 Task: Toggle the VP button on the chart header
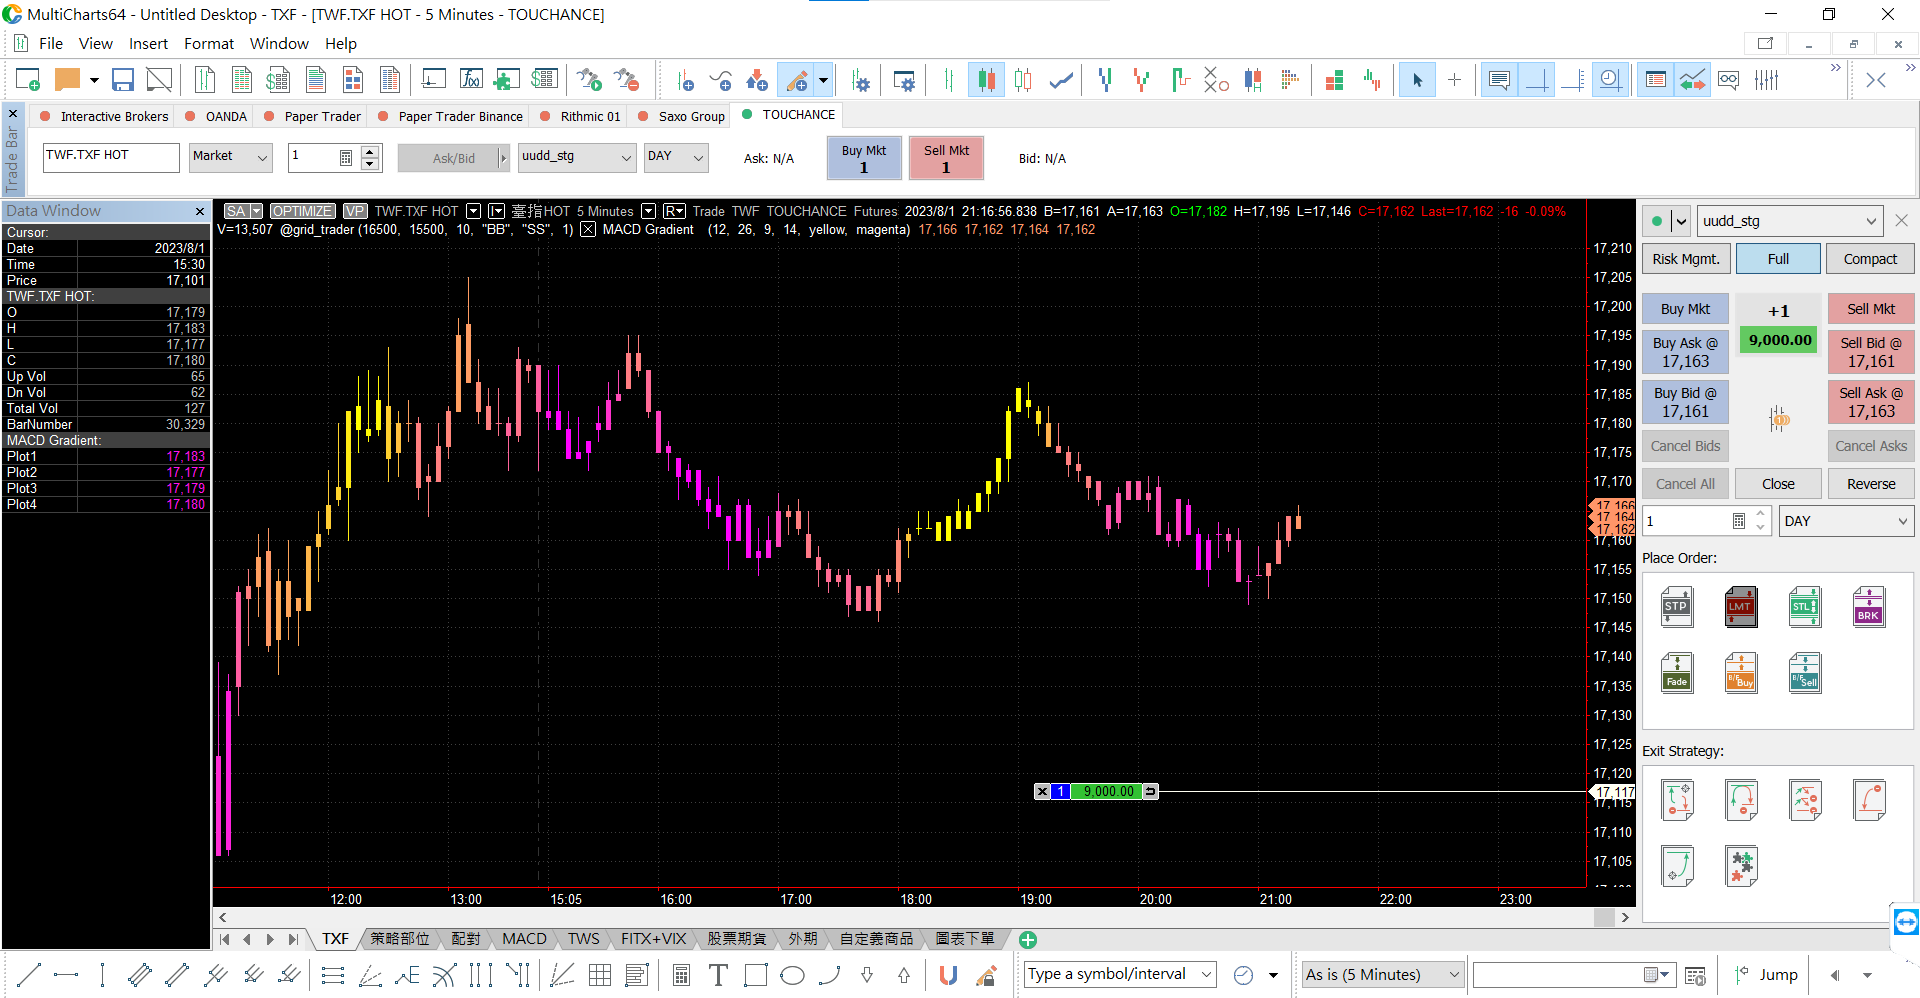[355, 211]
